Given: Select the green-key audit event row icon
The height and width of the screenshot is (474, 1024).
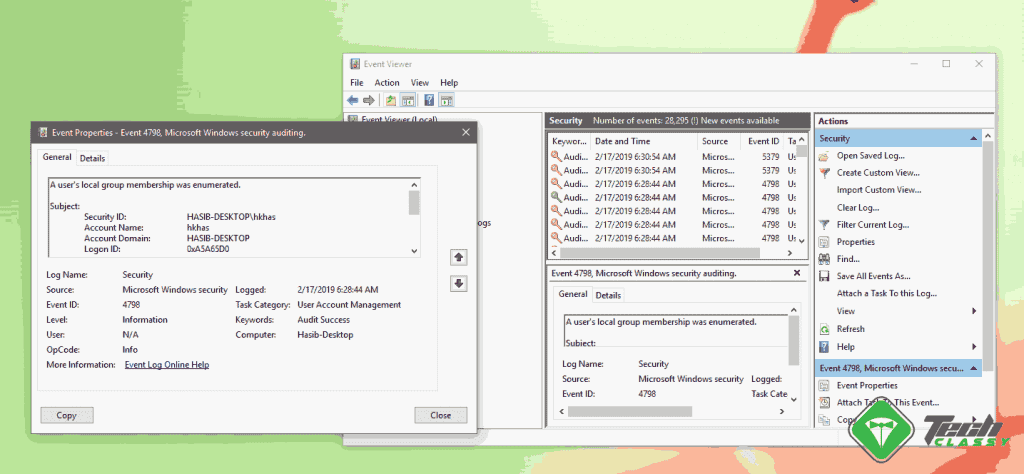Looking at the screenshot, I should (555, 197).
